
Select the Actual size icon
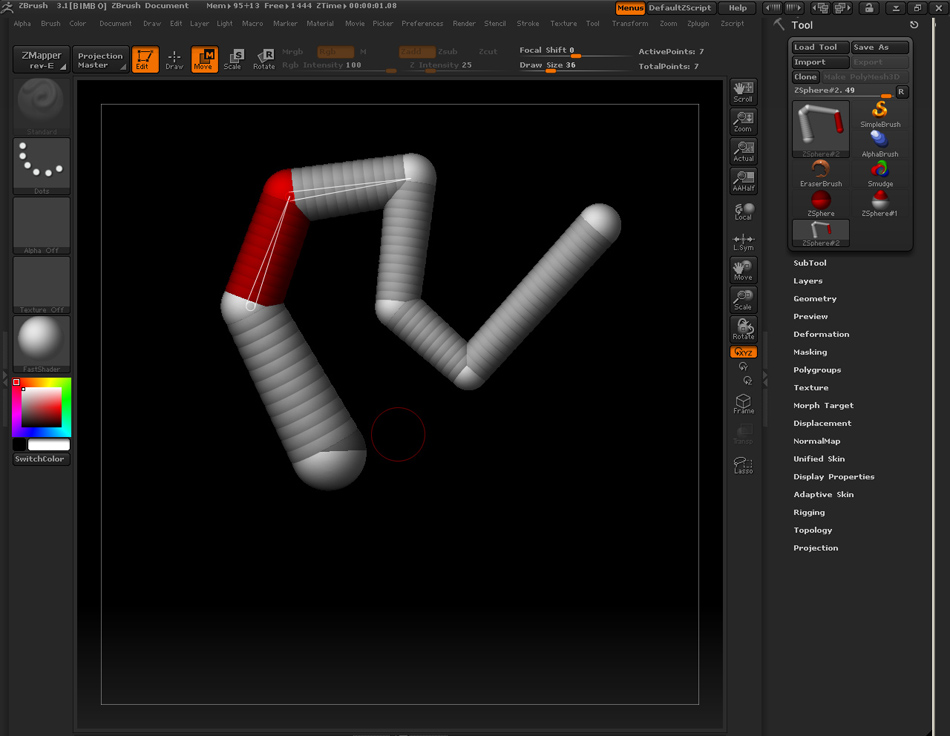click(x=743, y=152)
